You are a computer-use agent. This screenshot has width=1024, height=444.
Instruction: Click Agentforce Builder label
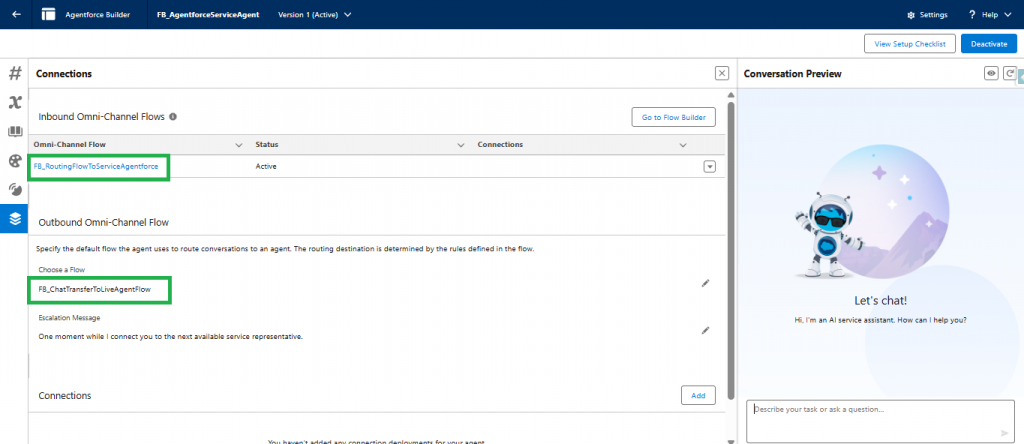[x=97, y=14]
